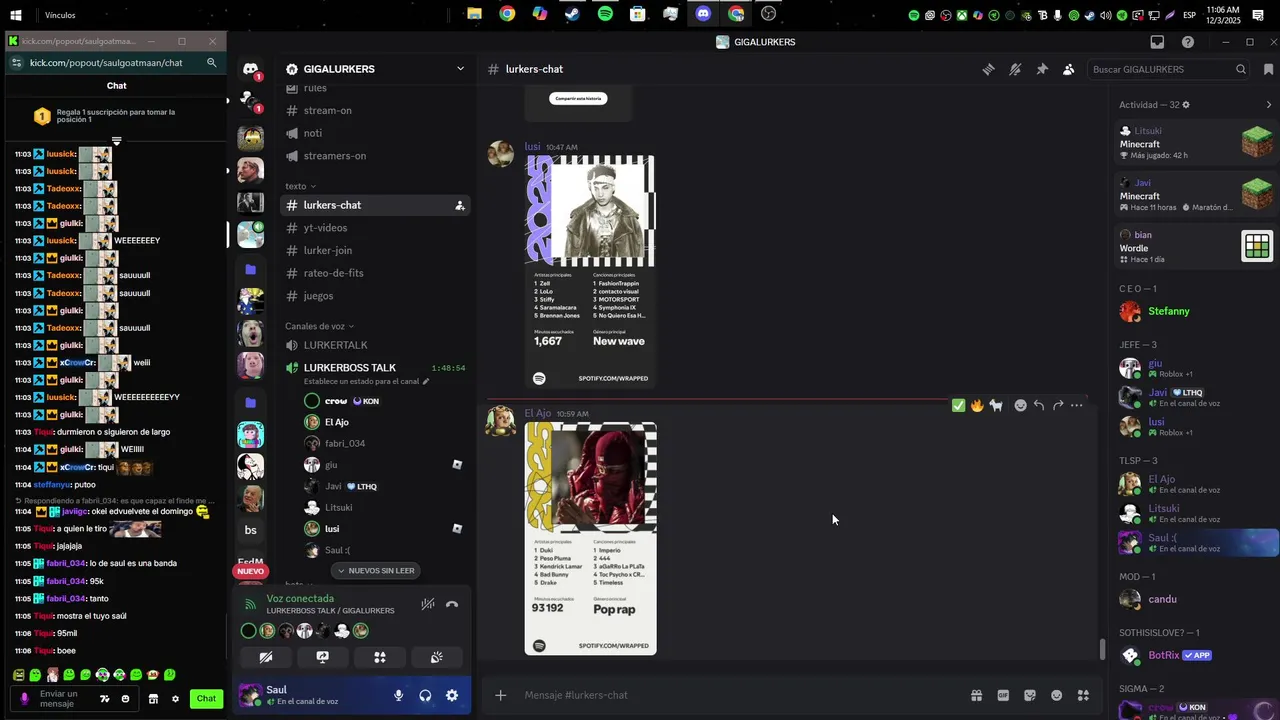
Task: Toggle the member list icon
Action: click(x=1068, y=69)
